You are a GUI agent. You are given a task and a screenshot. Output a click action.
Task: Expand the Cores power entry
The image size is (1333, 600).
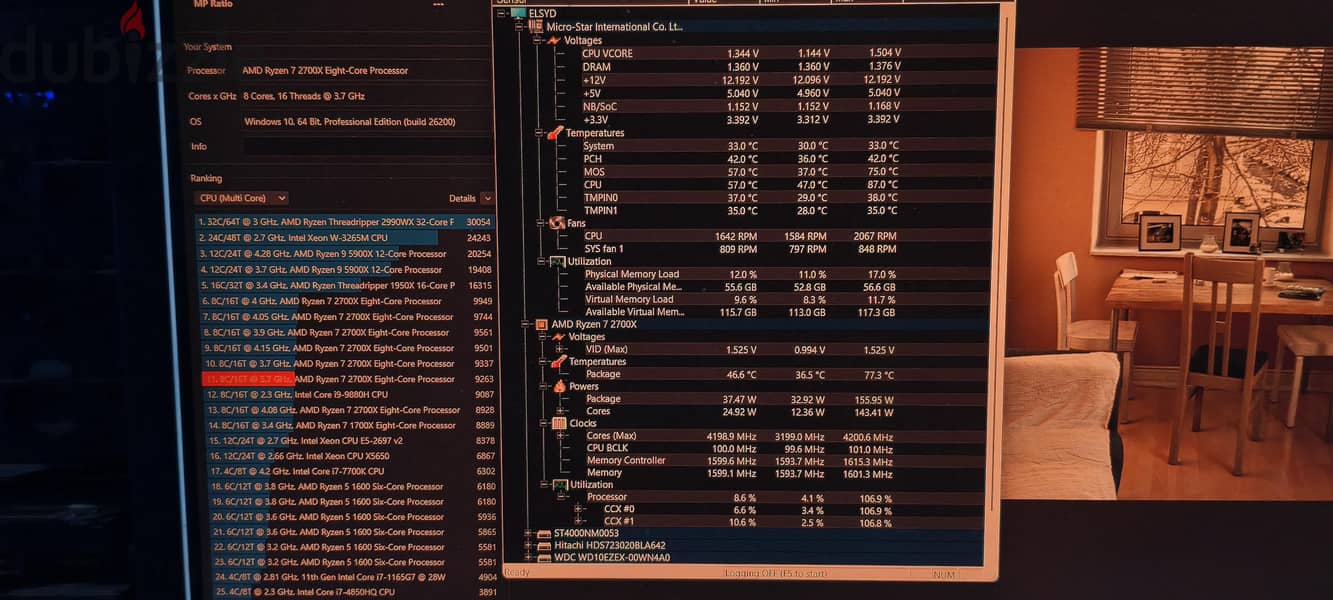562,411
